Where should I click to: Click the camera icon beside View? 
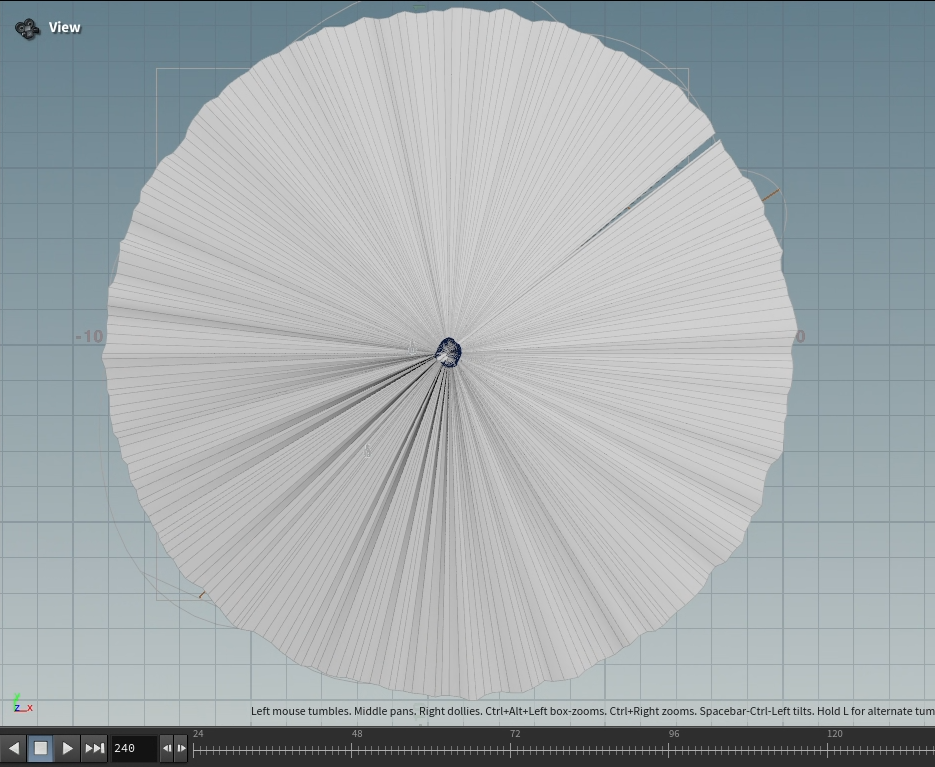point(27,28)
